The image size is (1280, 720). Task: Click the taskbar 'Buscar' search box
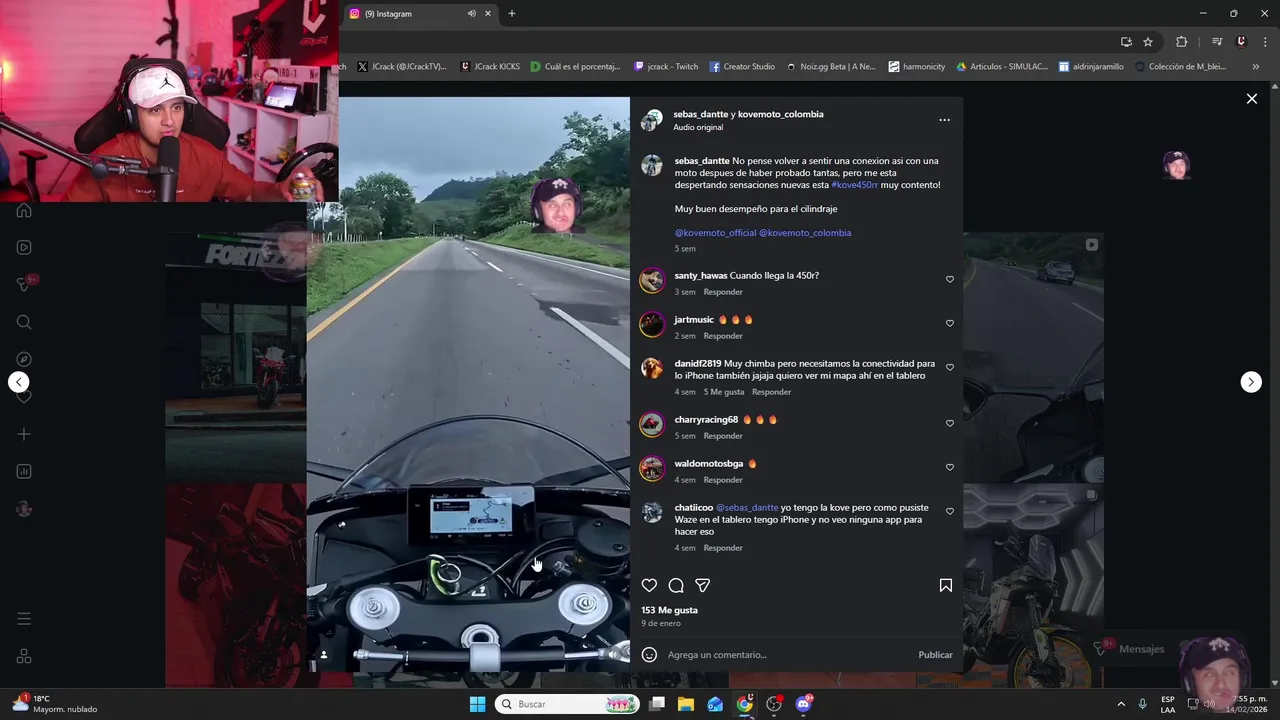coord(567,704)
